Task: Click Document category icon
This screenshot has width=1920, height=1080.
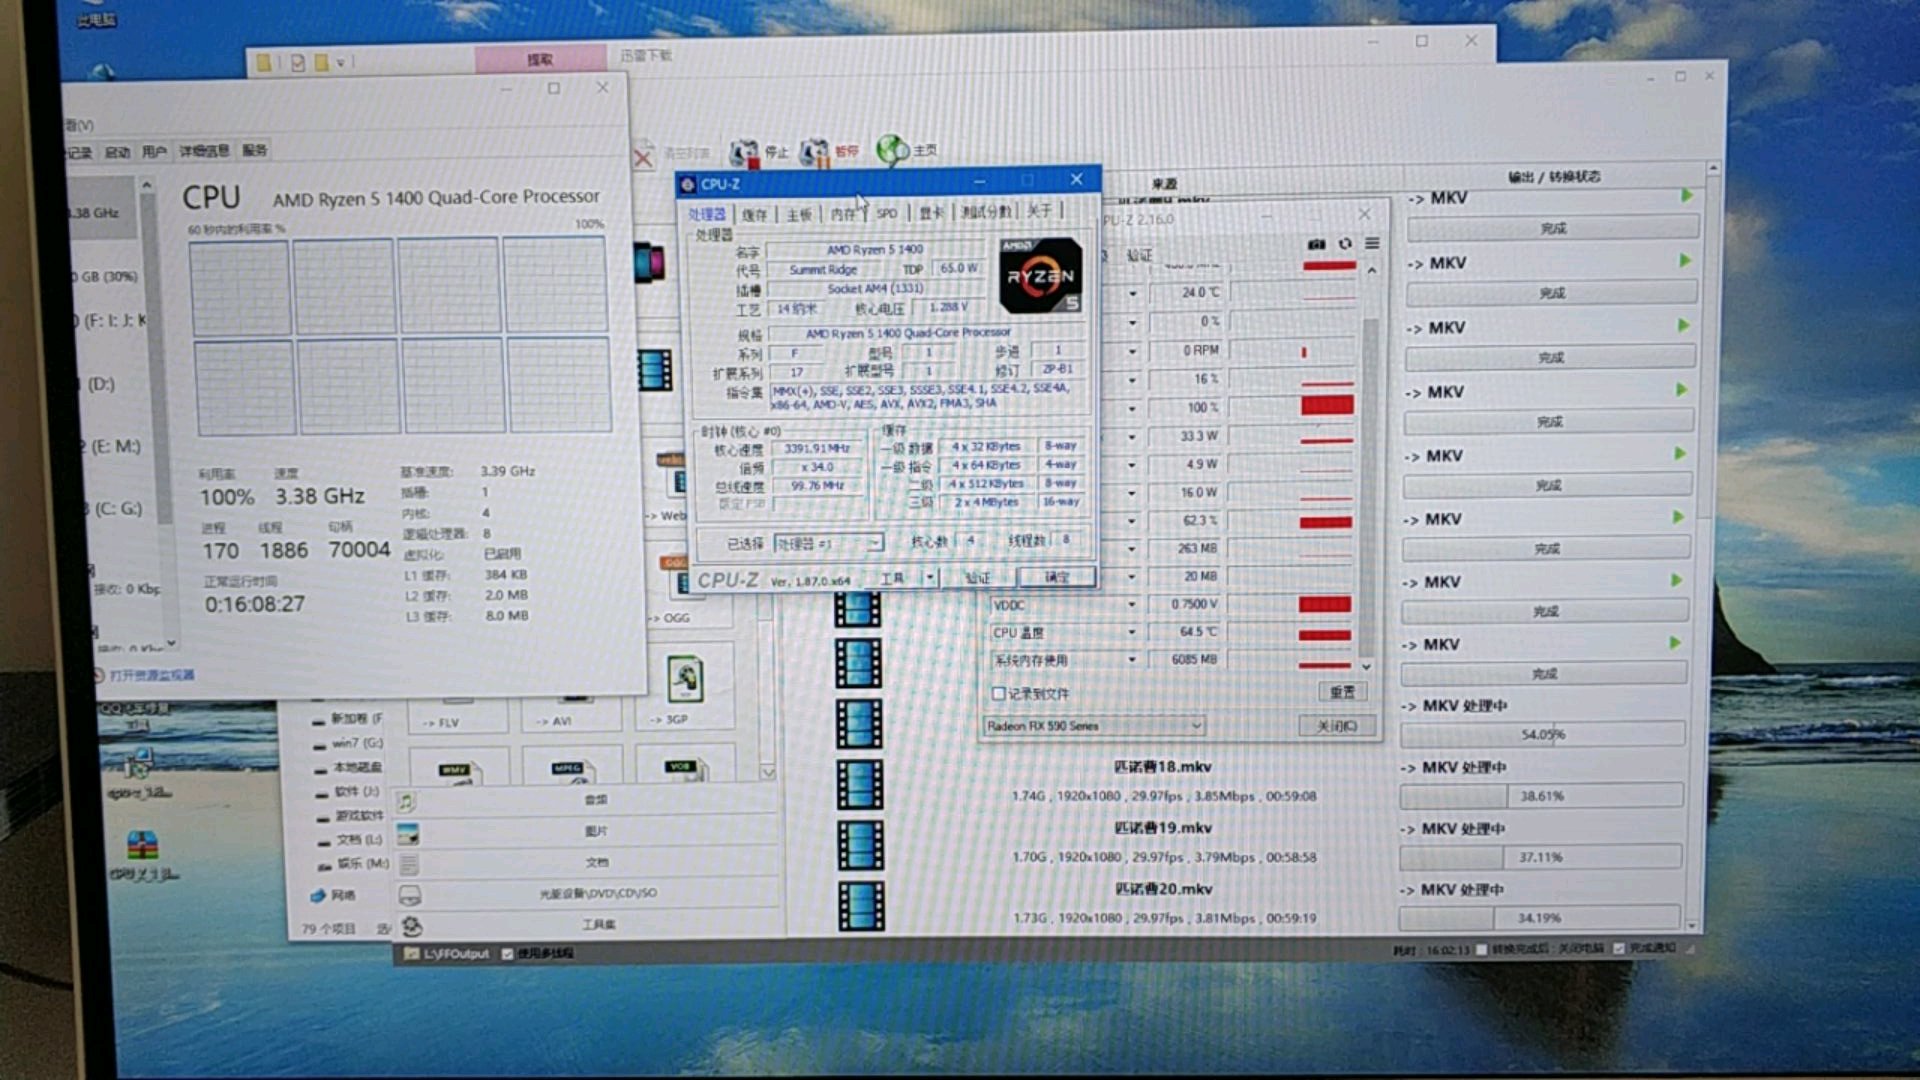Action: pyautogui.click(x=408, y=864)
